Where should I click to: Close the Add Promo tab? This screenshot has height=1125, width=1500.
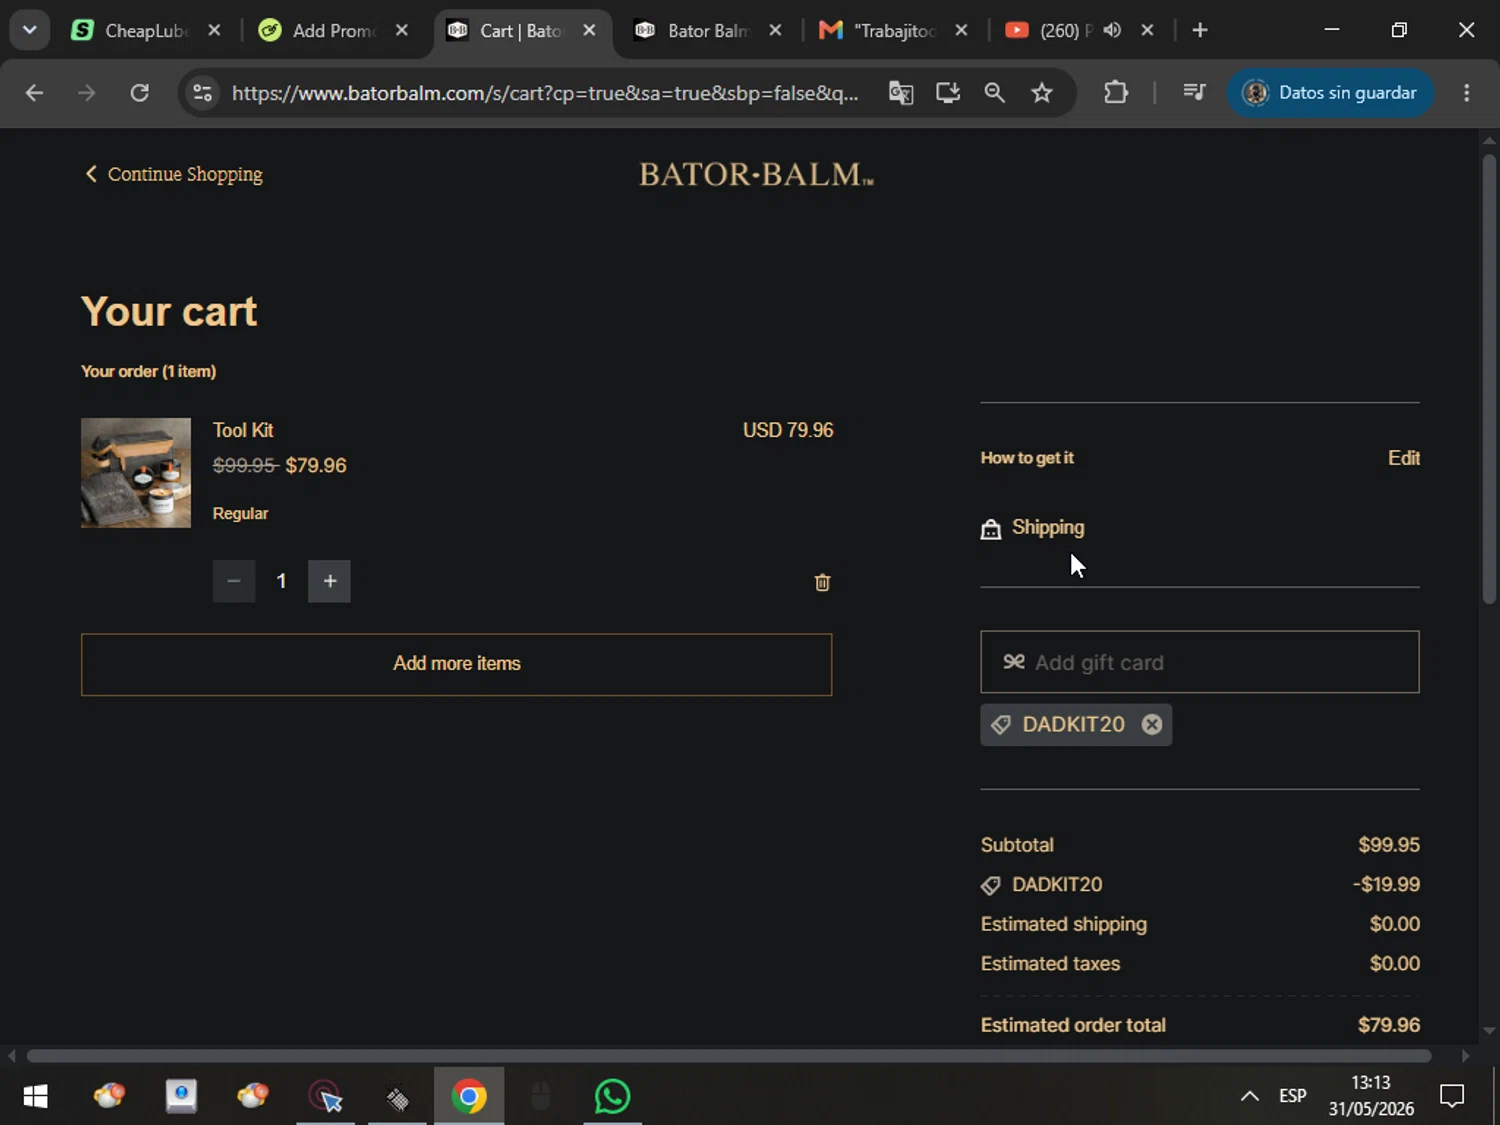coord(401,31)
